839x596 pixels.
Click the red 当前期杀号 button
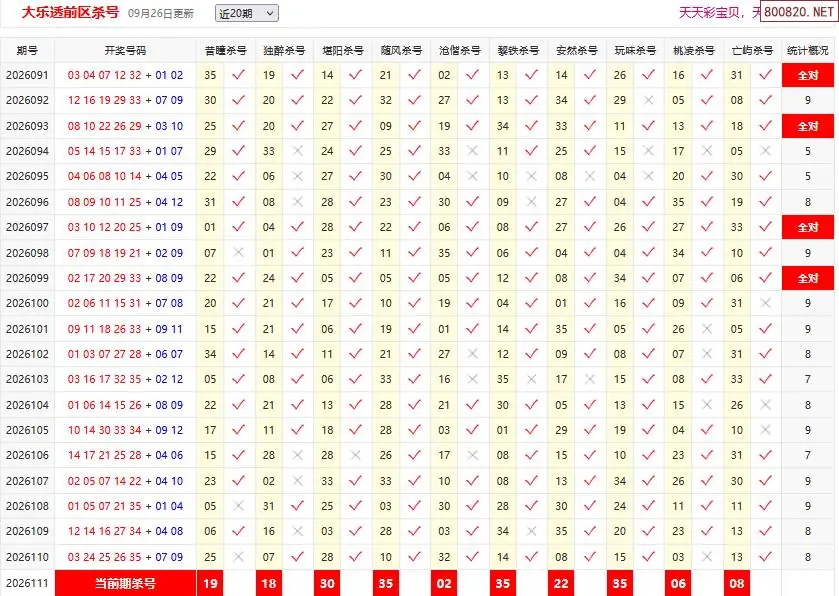[125, 583]
